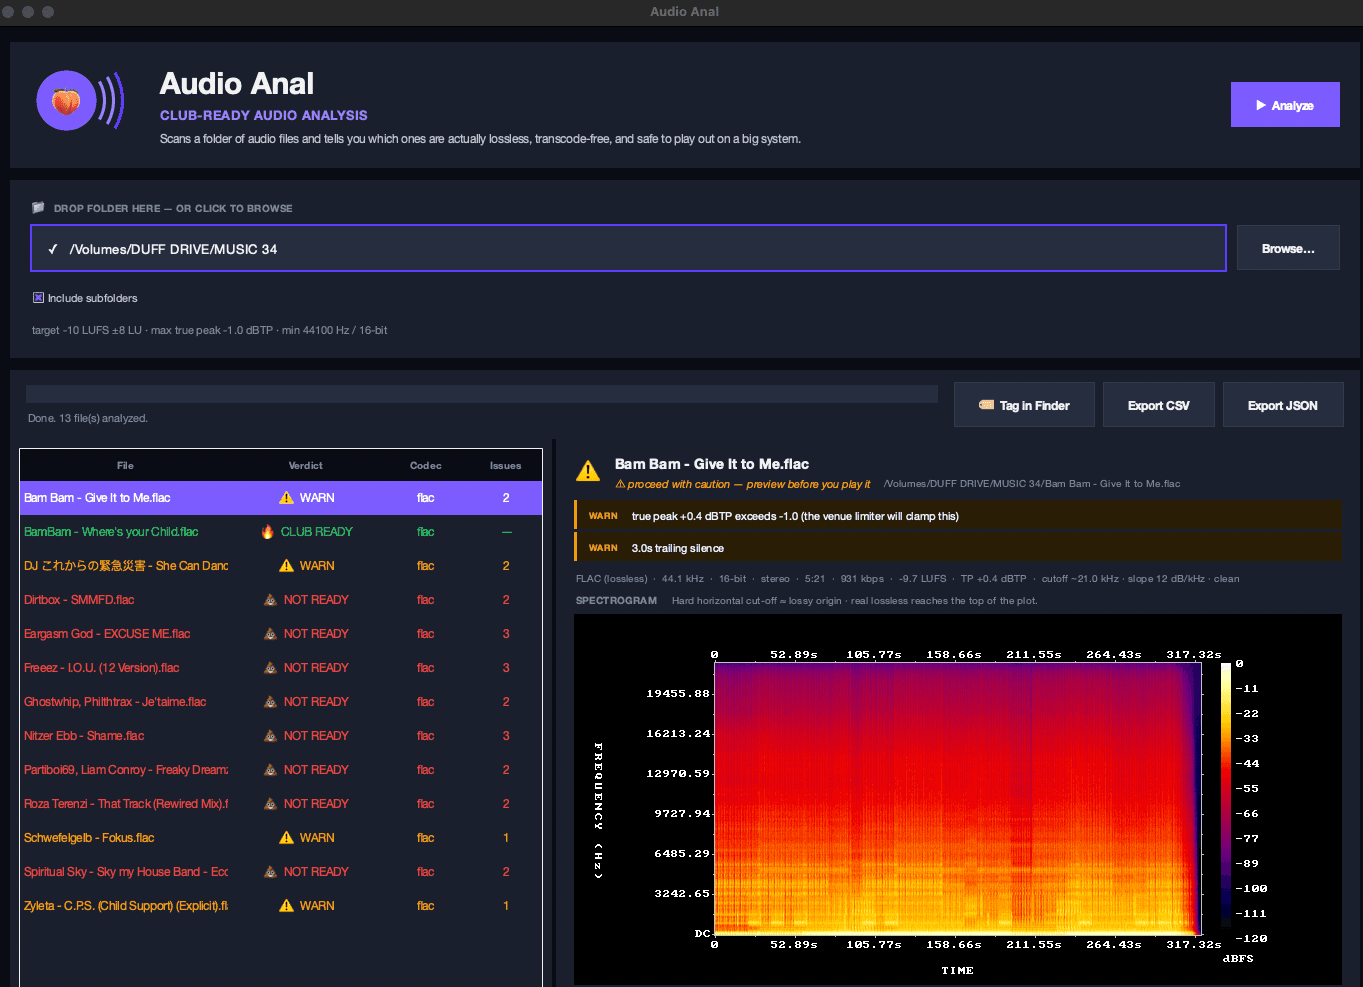Click the SPECTROGRAM section label
Viewport: 1363px width, 987px height.
tap(616, 601)
